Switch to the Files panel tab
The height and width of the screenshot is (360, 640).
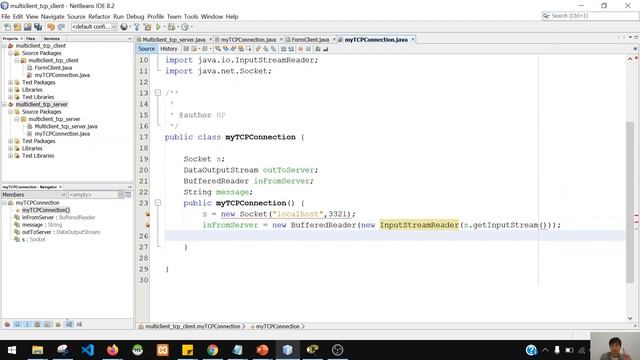click(x=31, y=38)
